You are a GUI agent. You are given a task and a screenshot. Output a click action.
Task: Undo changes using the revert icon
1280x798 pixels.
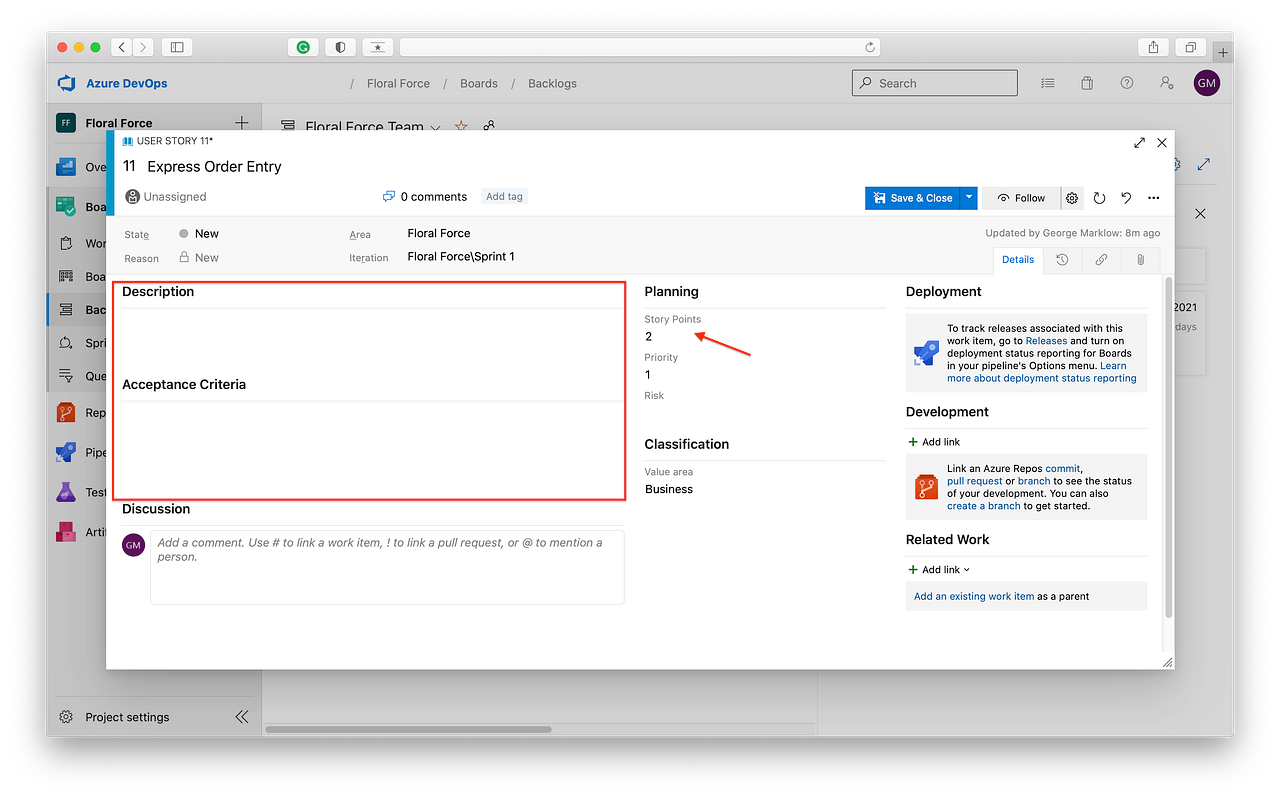click(1126, 198)
